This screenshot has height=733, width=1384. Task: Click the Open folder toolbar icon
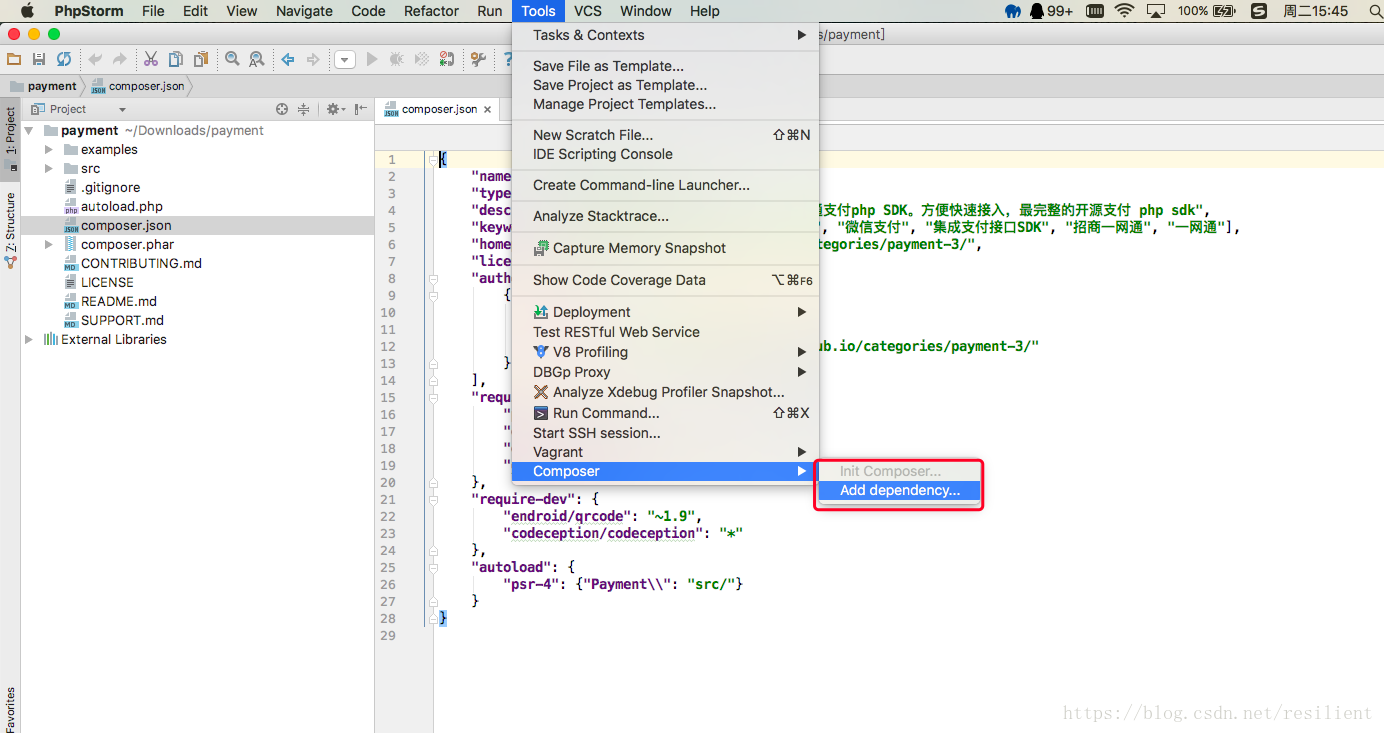14,60
